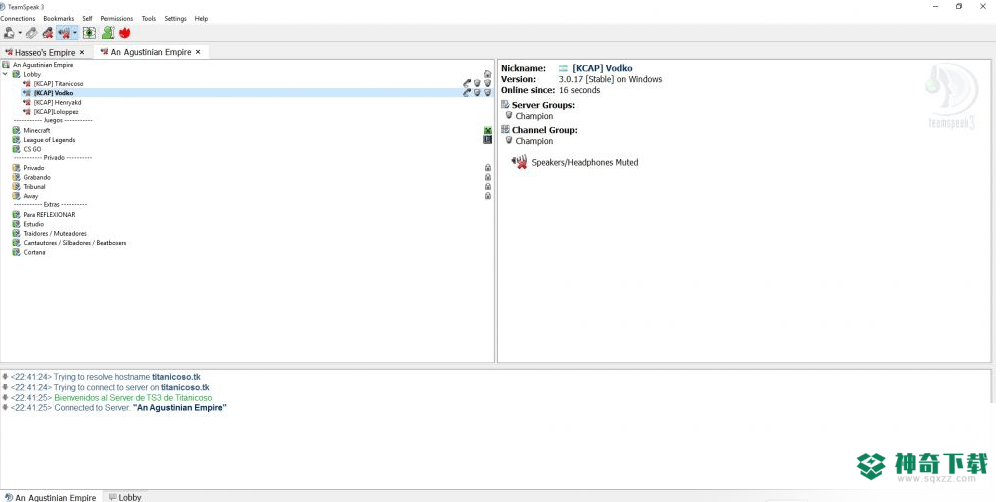Toggle channel subscribe eye toolbar icon

(x=89, y=33)
